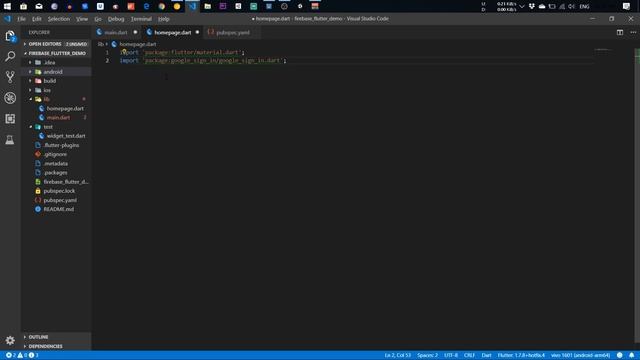Open the Windows Start menu
This screenshot has height=360, width=640.
pos(7,6)
